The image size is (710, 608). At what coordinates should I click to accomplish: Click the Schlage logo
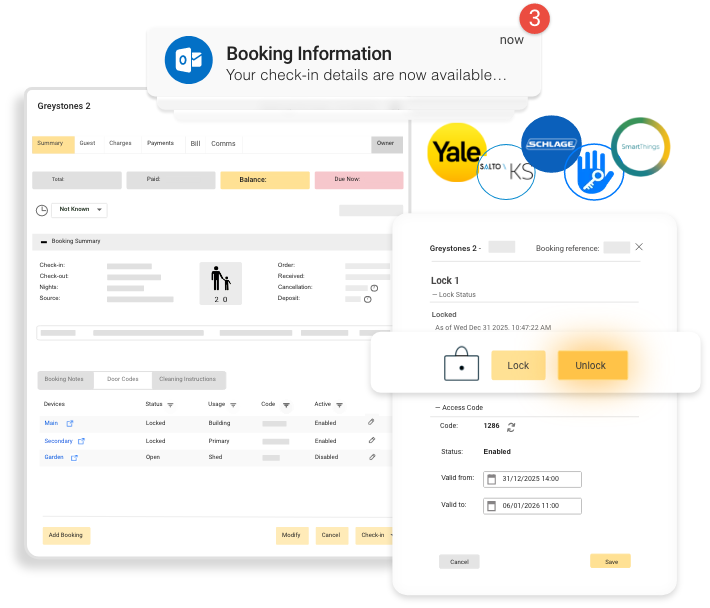[551, 144]
